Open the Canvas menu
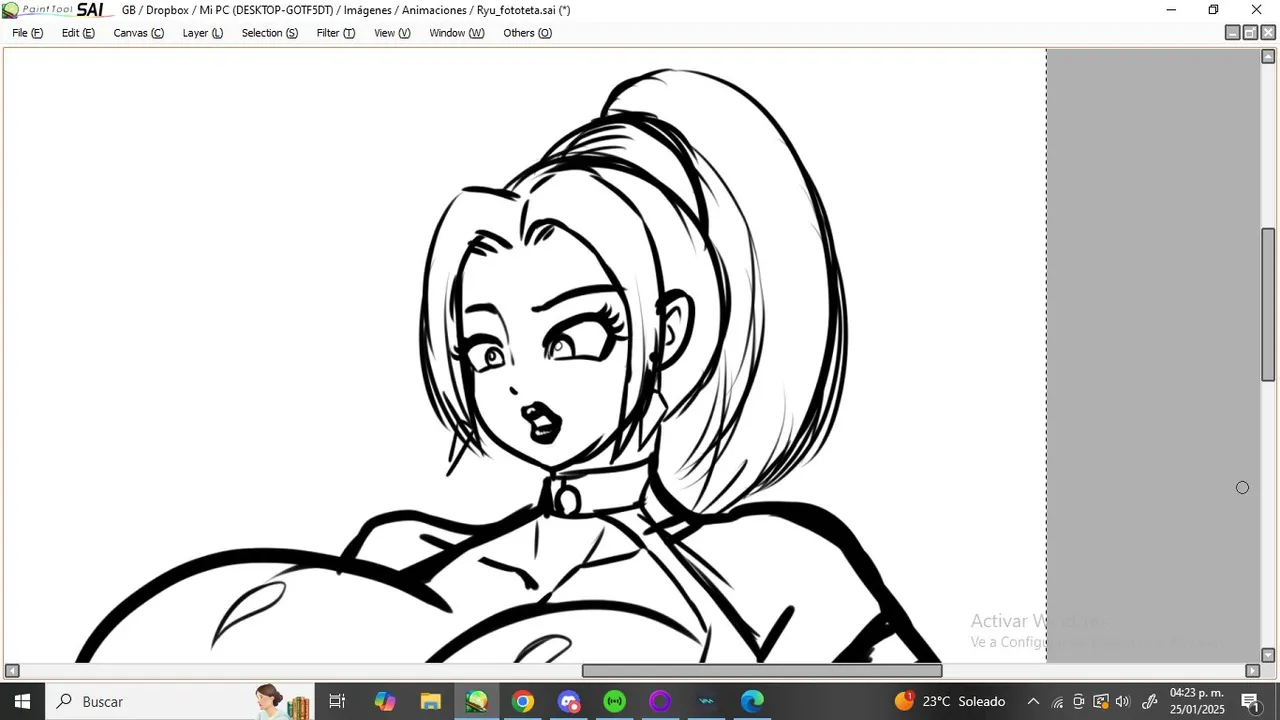 tap(138, 33)
